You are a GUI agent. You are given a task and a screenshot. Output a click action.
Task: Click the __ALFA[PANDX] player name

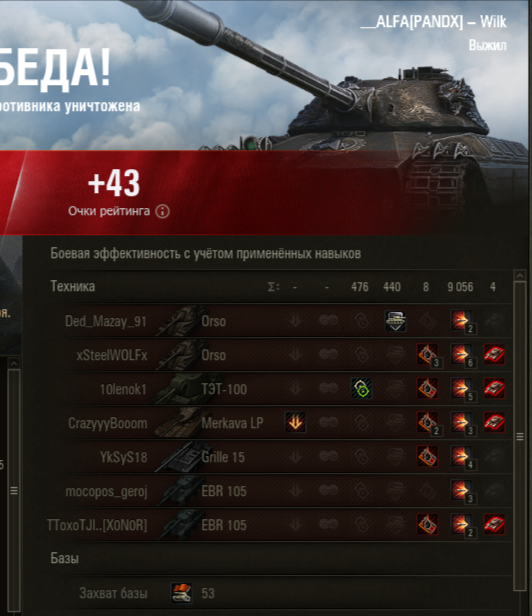click(411, 21)
